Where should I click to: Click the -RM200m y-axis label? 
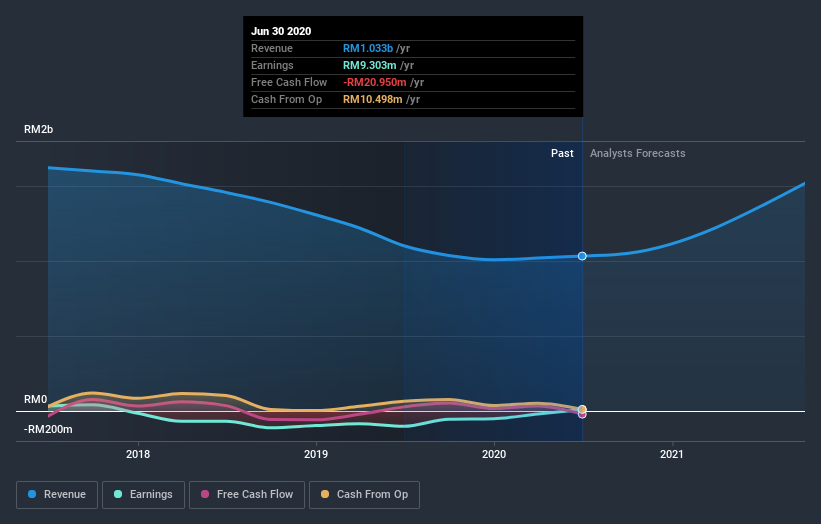coord(48,429)
